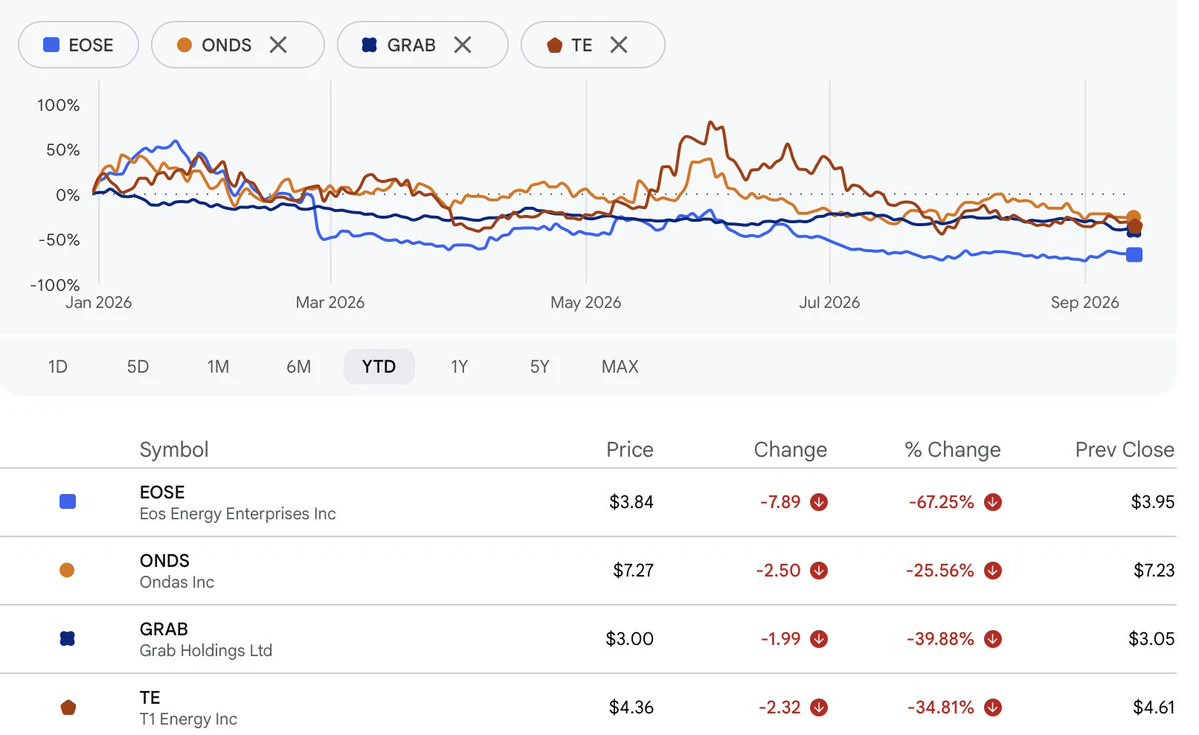Switch chart to 1D range
The height and width of the screenshot is (735, 1199).
tap(58, 366)
